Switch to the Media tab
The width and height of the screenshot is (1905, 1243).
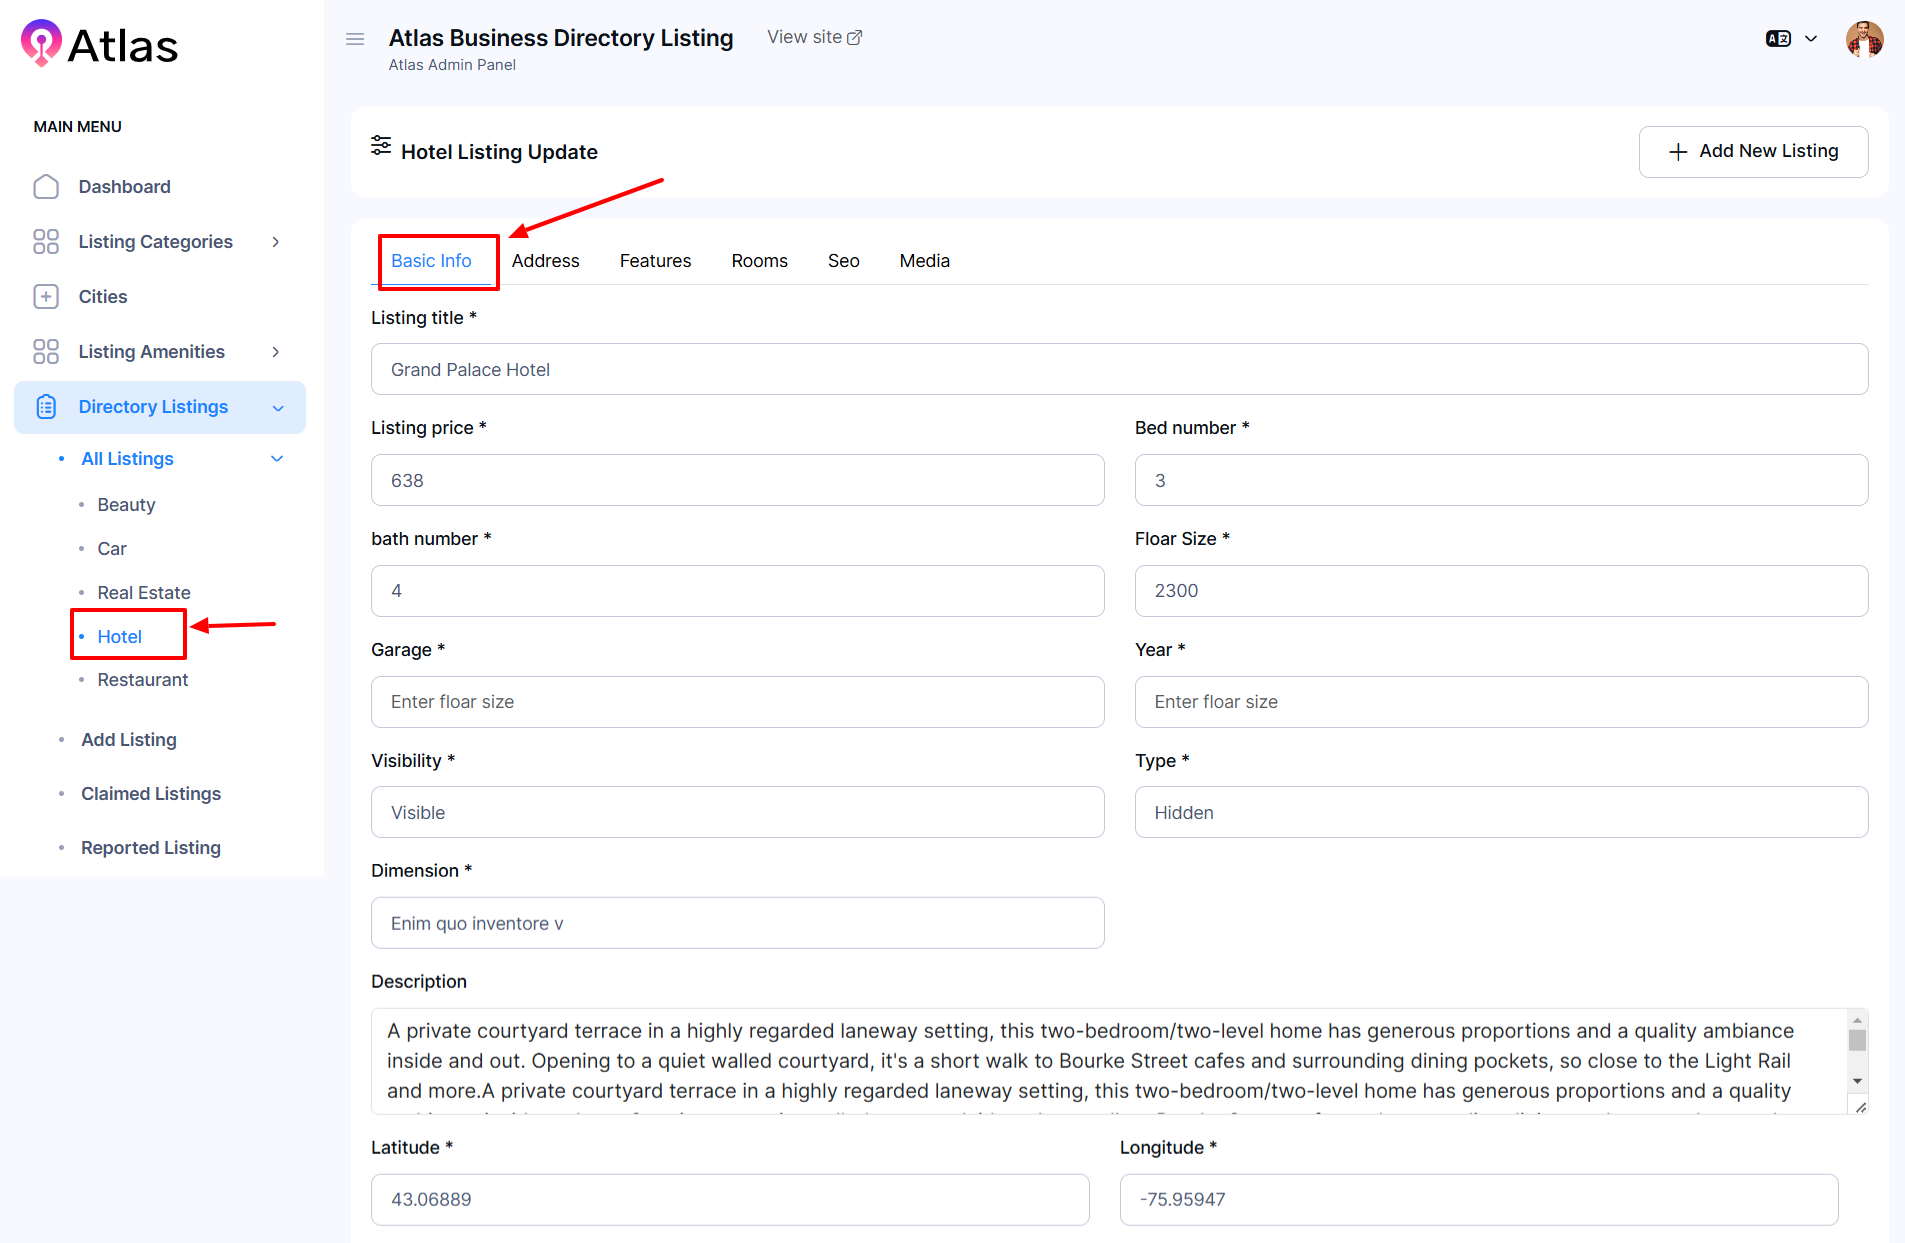click(924, 261)
